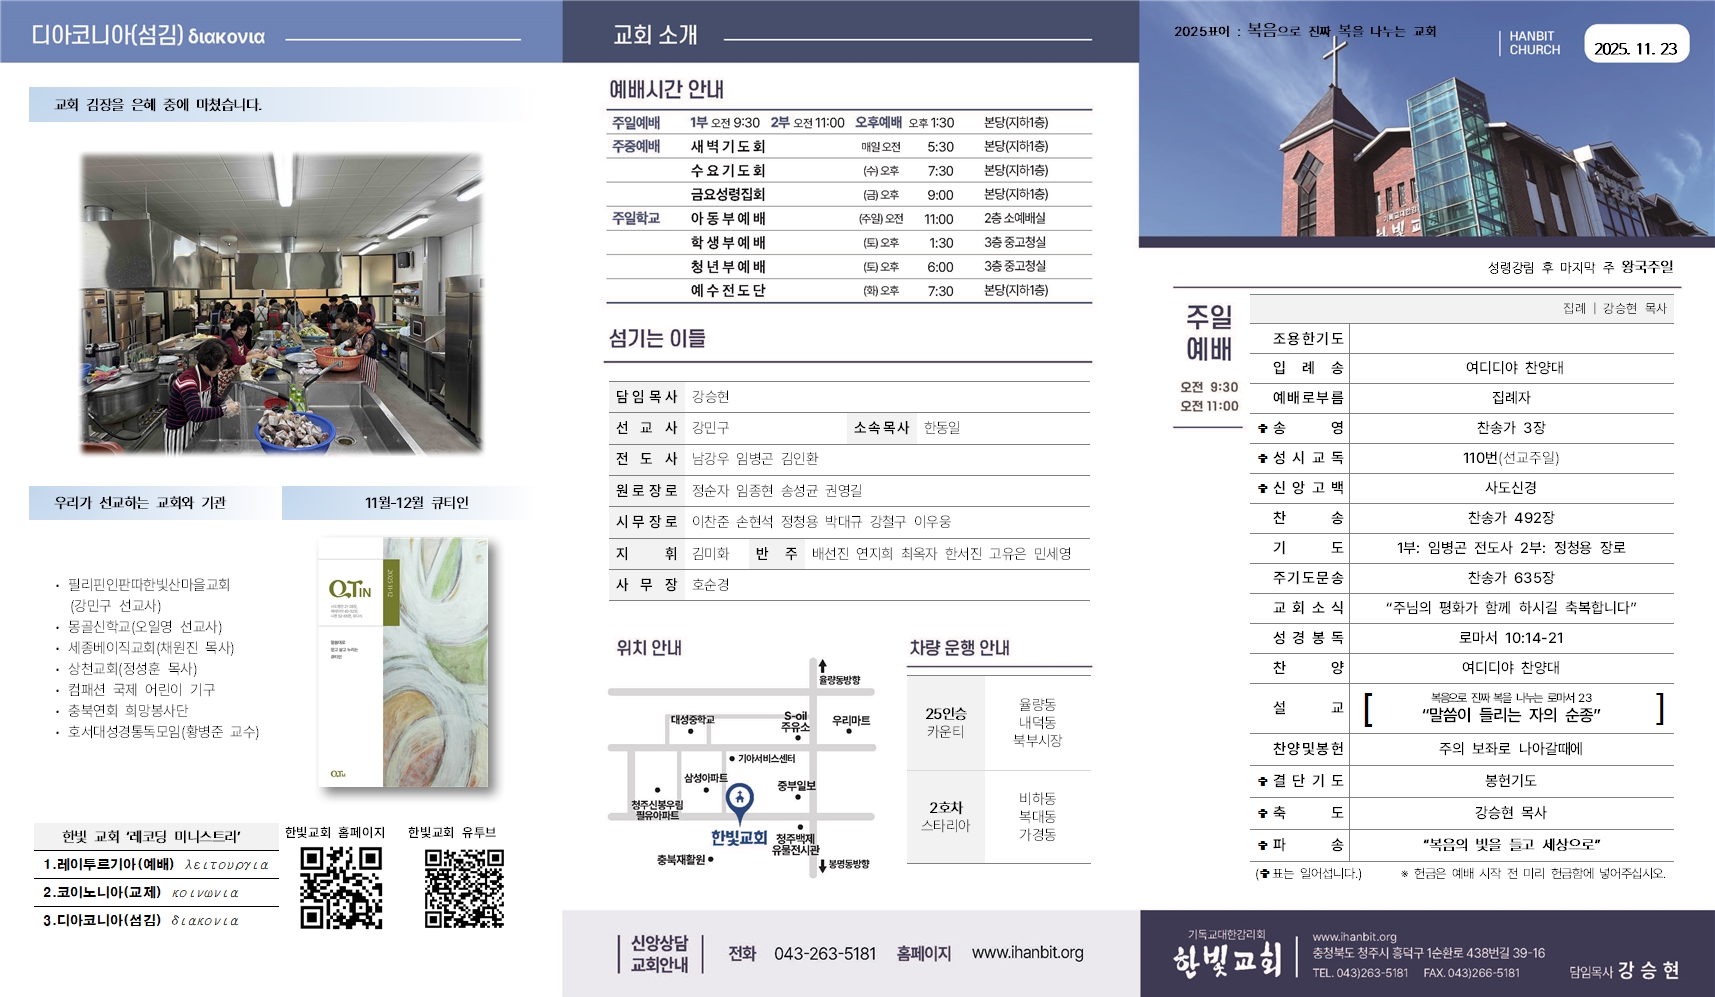Click the church kitchen photo

point(282,304)
